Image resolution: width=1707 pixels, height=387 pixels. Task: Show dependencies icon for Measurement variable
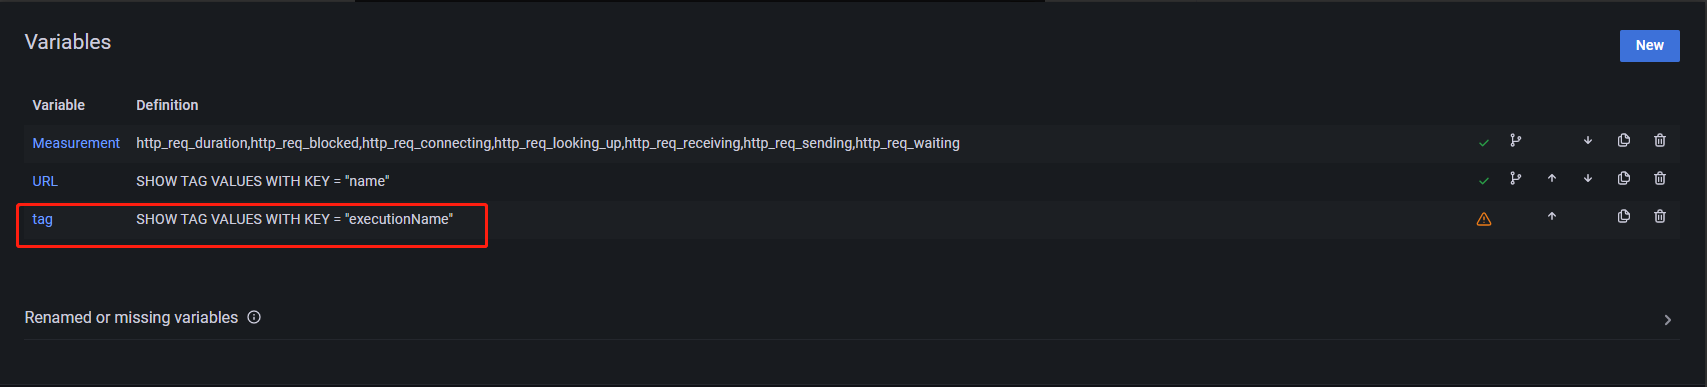1516,141
